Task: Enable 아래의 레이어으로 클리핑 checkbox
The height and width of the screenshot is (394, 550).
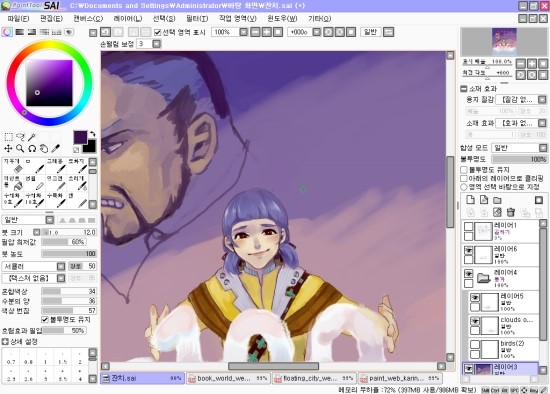Action: tap(464, 179)
